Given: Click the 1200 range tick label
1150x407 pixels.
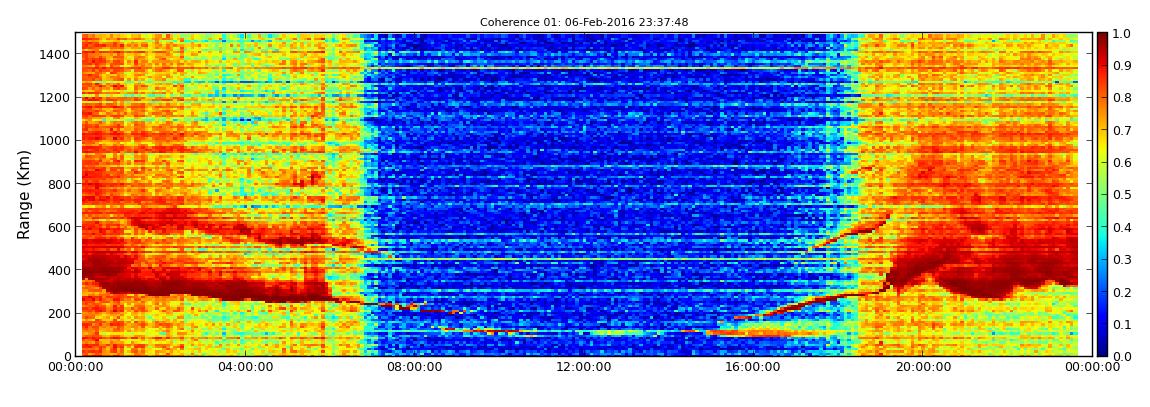Looking at the screenshot, I should click(x=56, y=98).
